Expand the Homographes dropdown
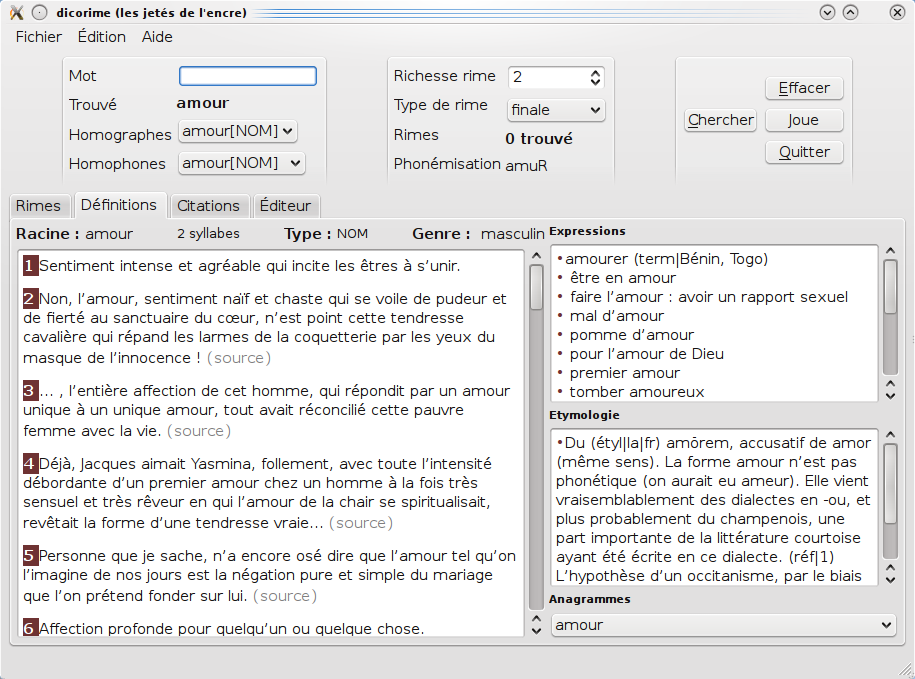This screenshot has height=679, width=915. click(238, 131)
